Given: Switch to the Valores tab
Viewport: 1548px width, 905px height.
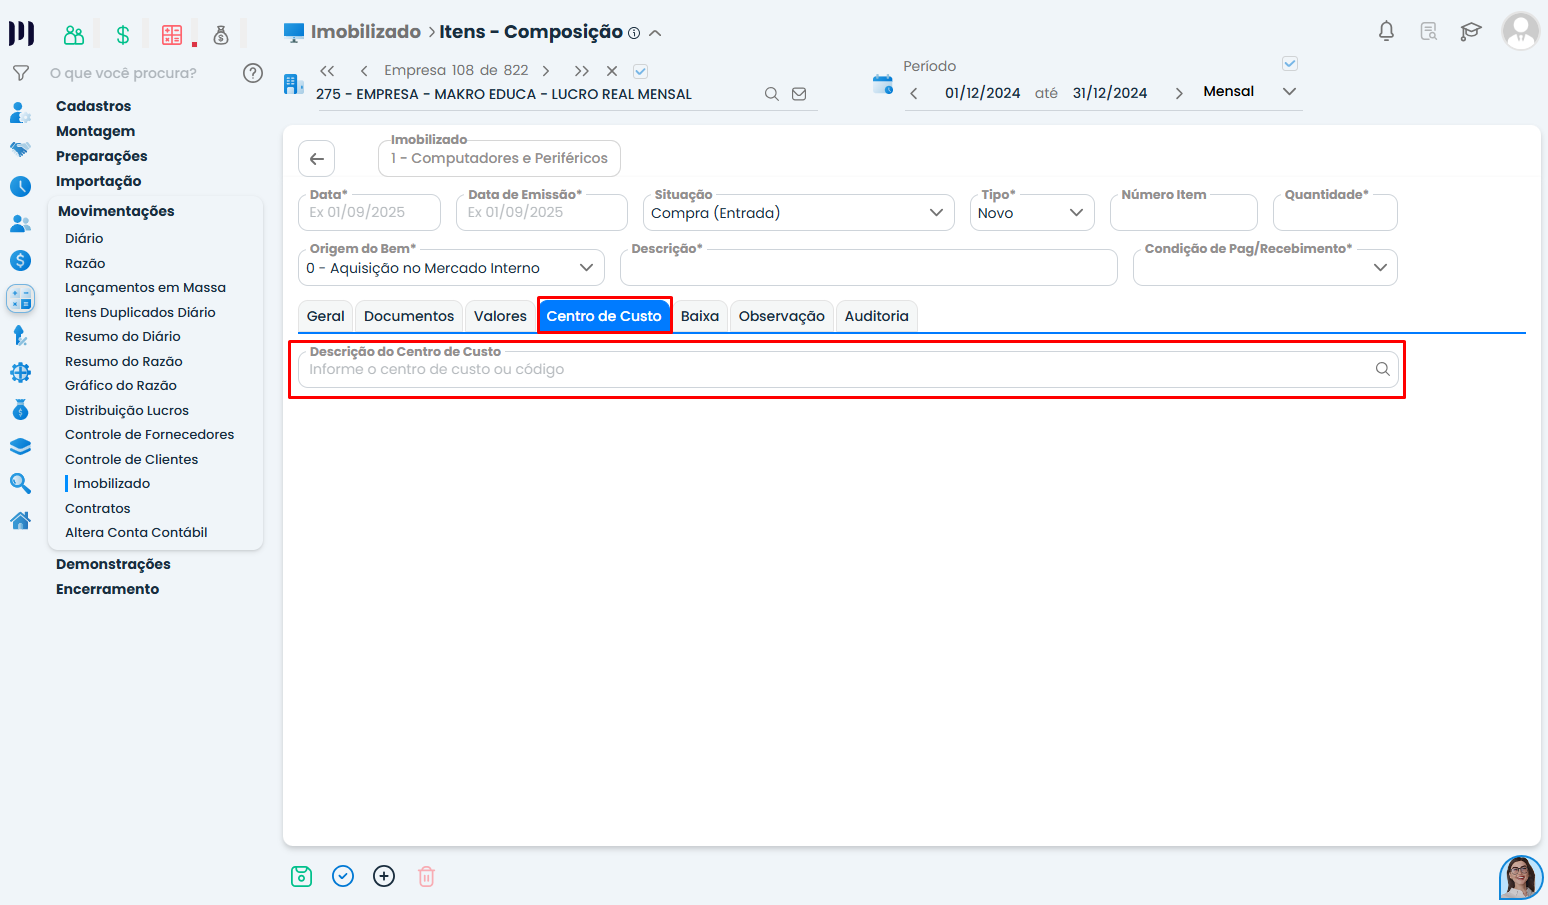Looking at the screenshot, I should tap(500, 316).
